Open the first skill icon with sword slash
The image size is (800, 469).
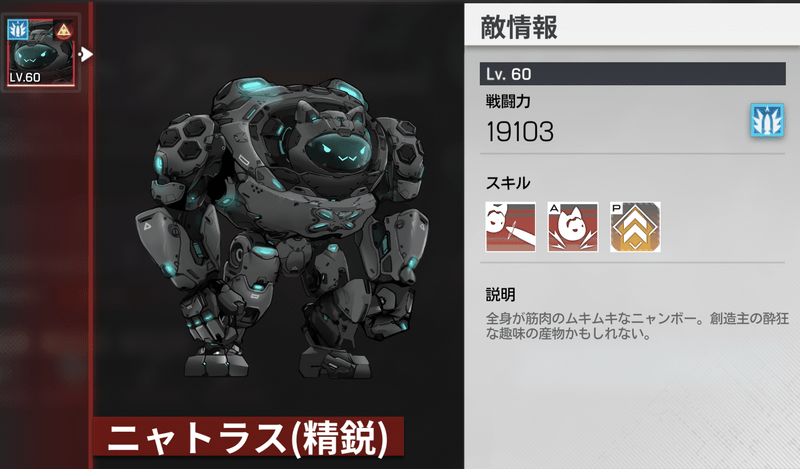tap(510, 227)
